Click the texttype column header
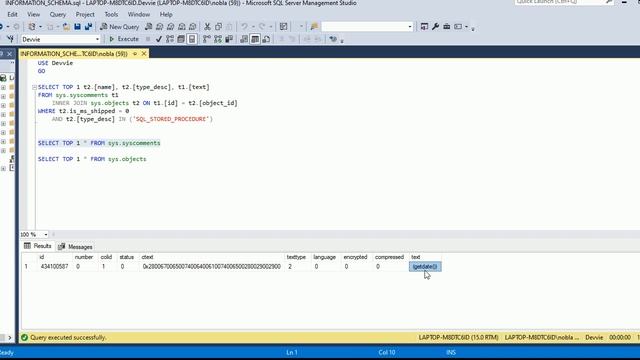 coord(296,257)
